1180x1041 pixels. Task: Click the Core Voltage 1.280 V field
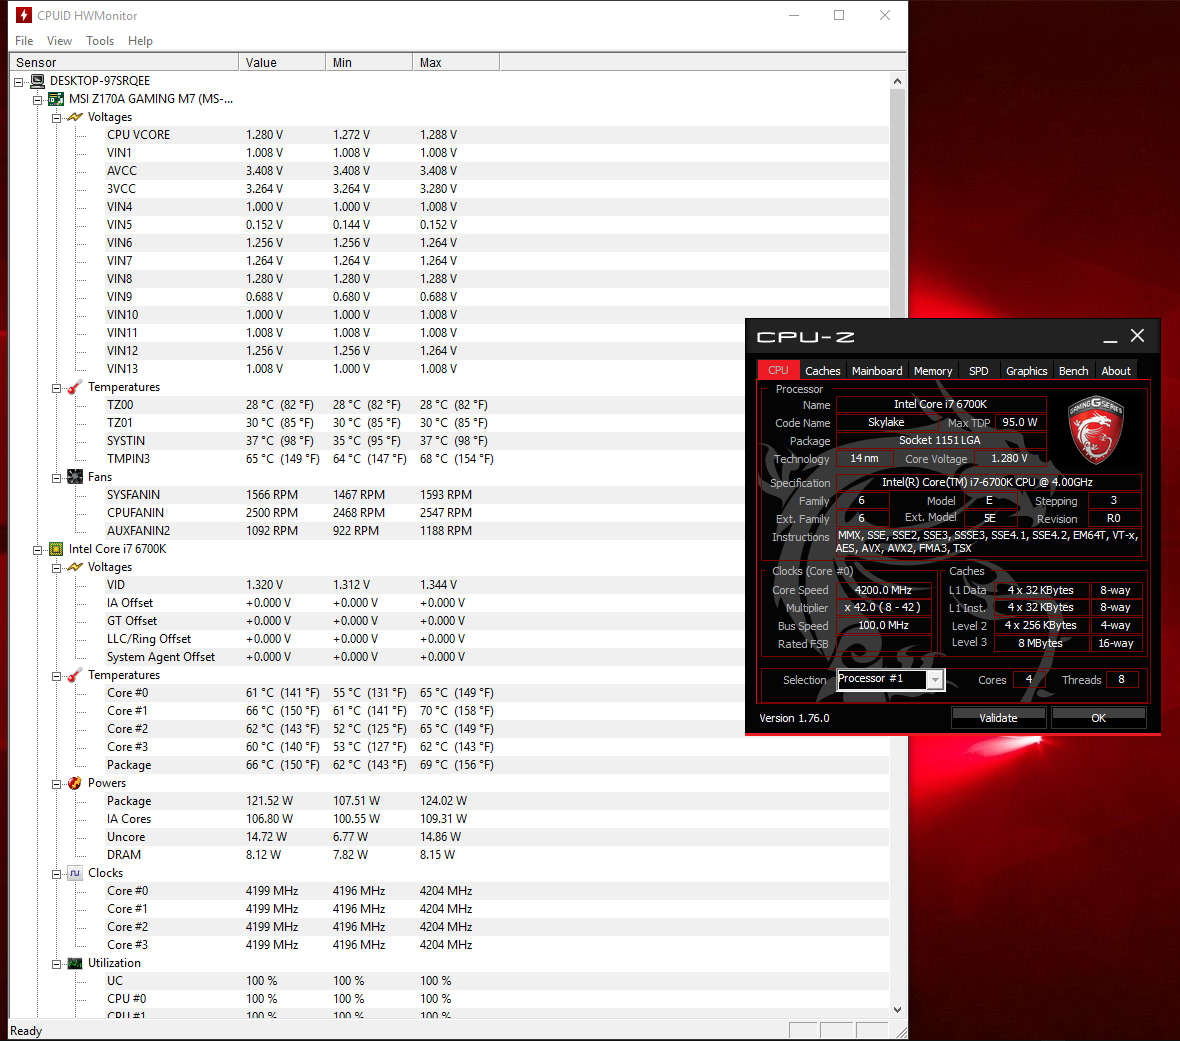1009,458
